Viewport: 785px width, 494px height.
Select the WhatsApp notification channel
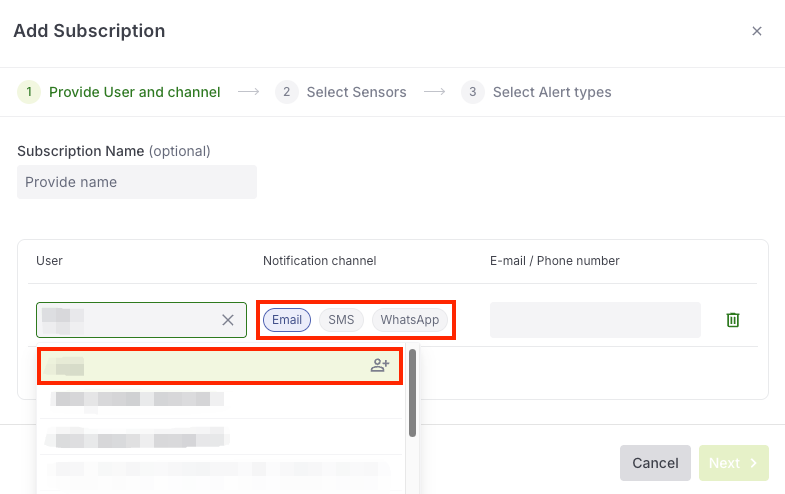coord(410,320)
